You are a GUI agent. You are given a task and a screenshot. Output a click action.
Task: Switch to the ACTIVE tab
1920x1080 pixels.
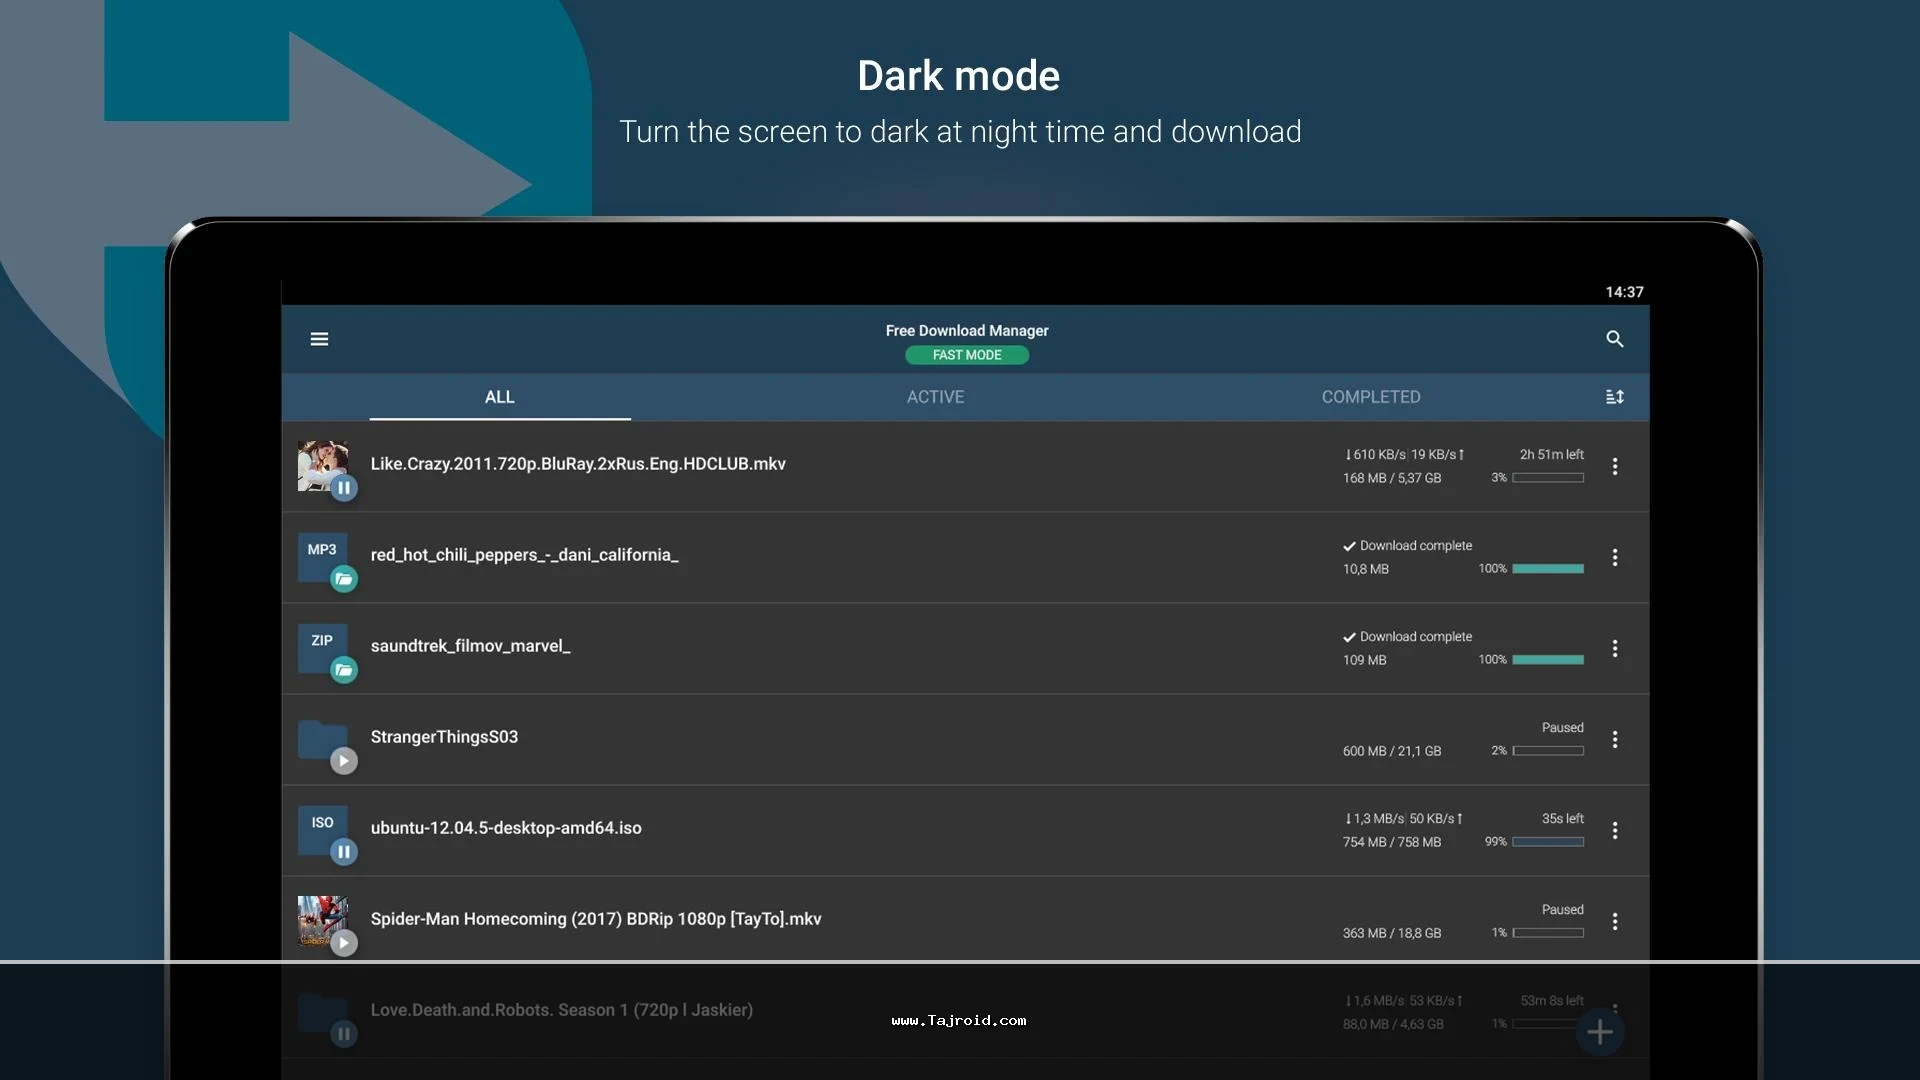[x=935, y=397]
